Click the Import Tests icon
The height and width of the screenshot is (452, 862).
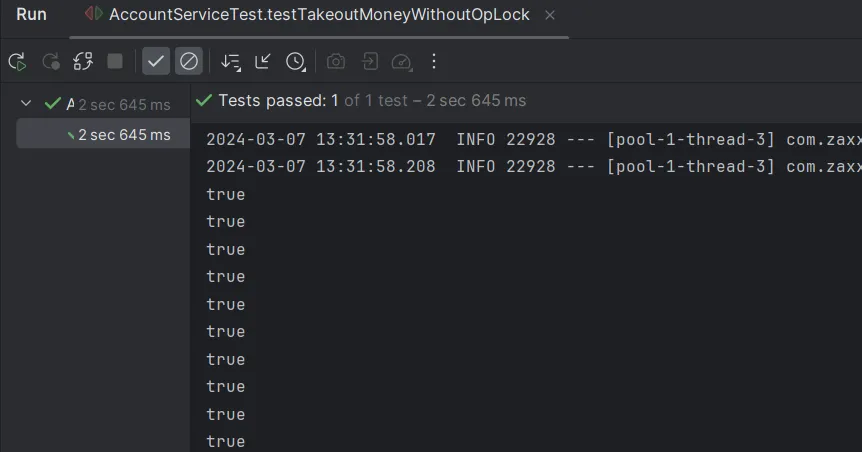[369, 62]
